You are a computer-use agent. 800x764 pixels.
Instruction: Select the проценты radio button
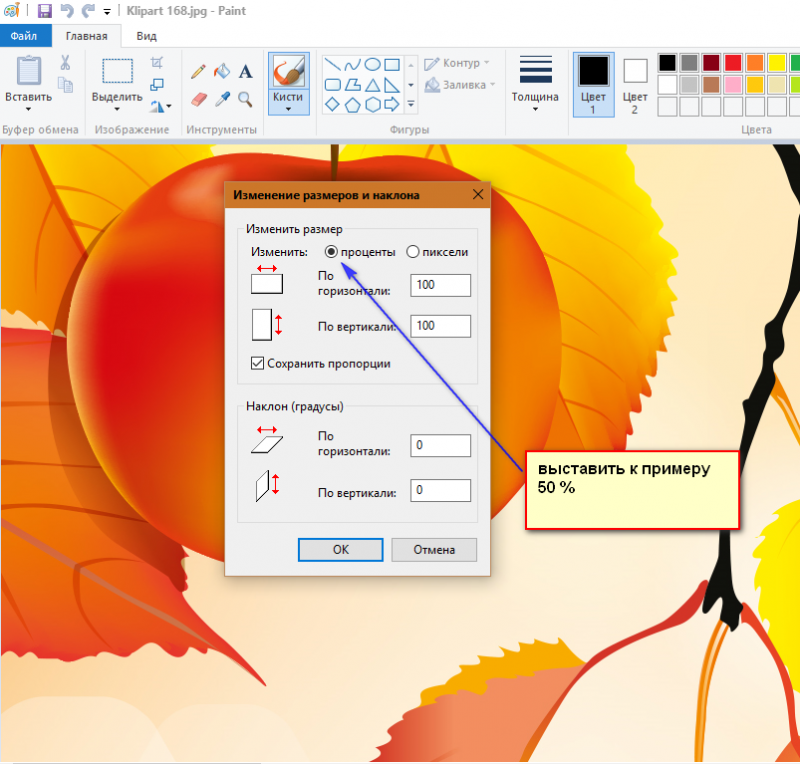pos(331,252)
